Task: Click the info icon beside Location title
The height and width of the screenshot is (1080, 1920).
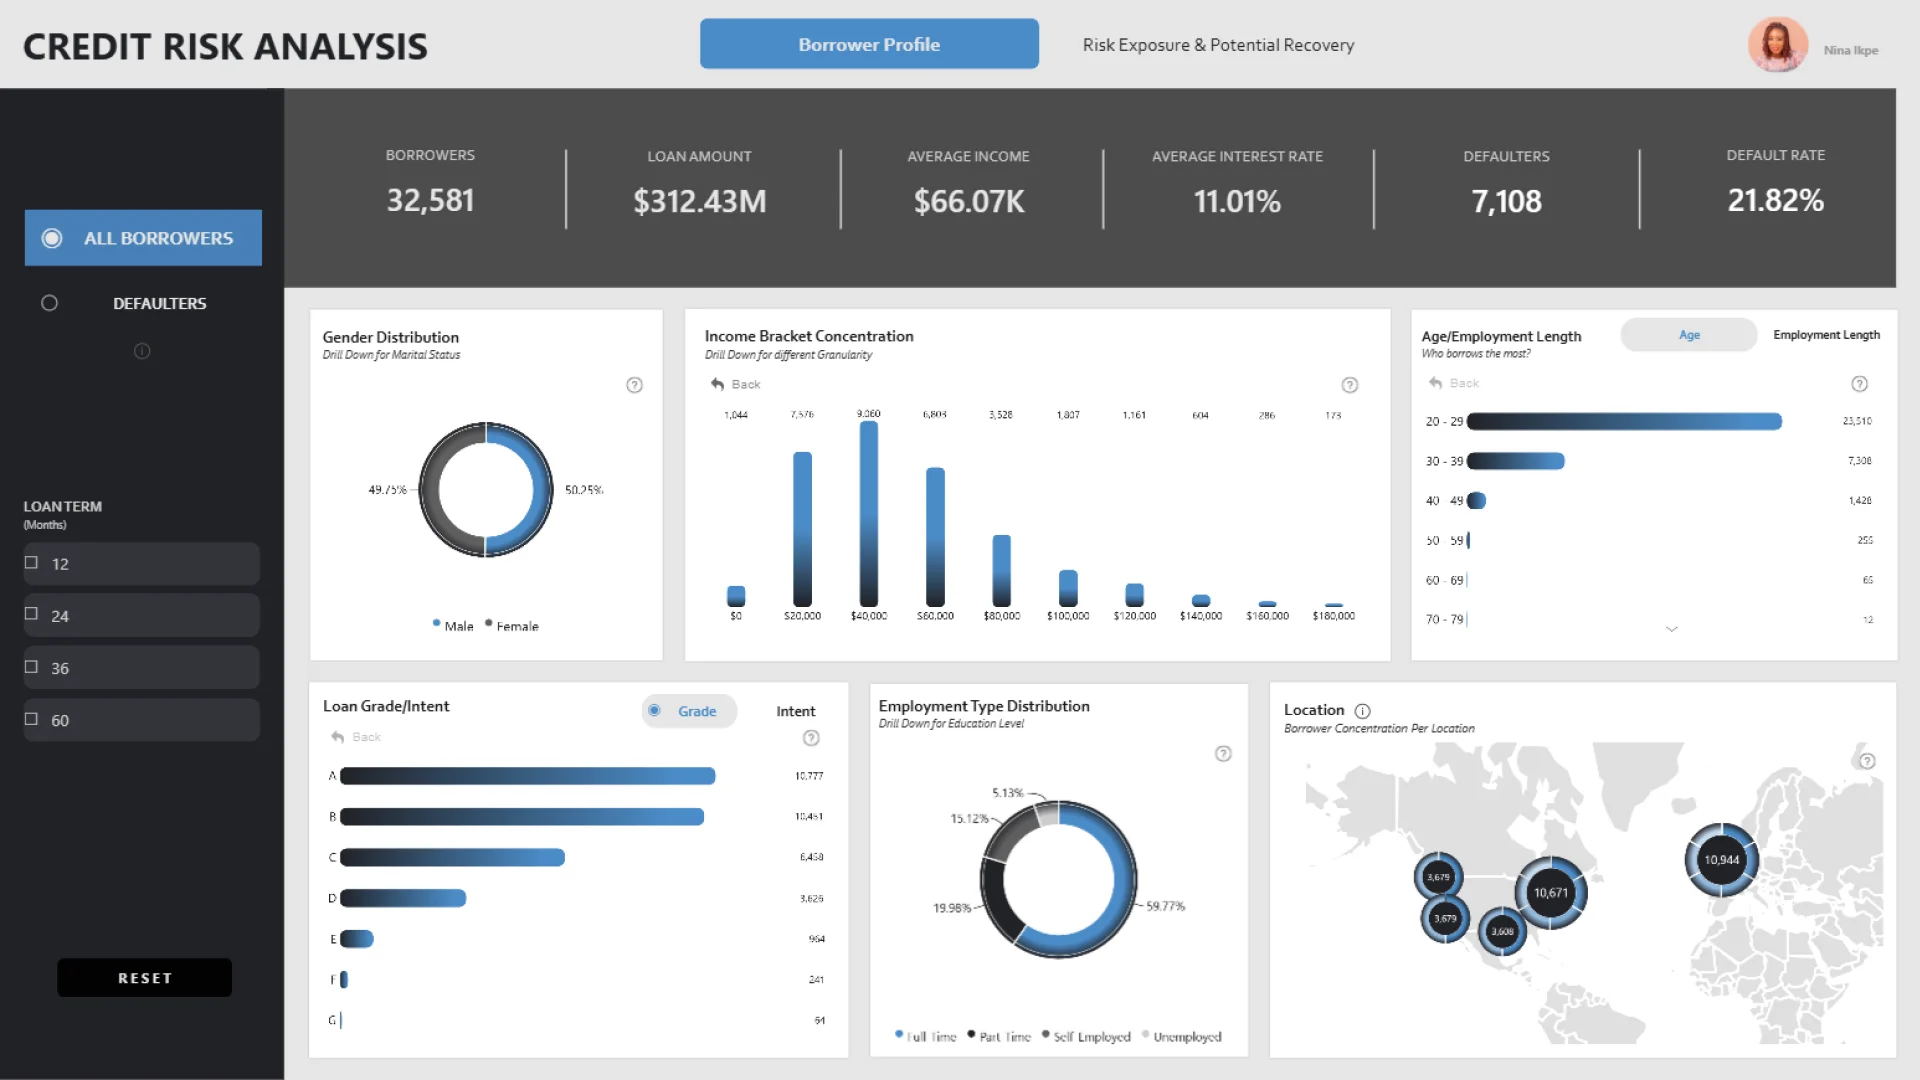Action: tap(1362, 711)
